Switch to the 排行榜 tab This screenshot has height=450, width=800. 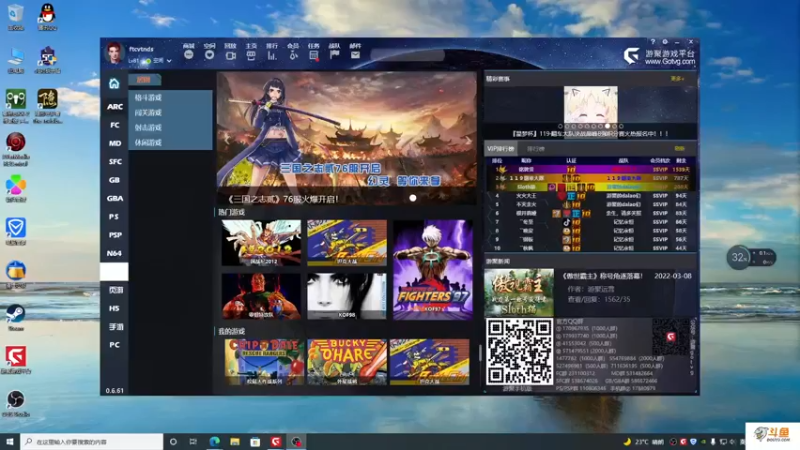click(x=536, y=149)
